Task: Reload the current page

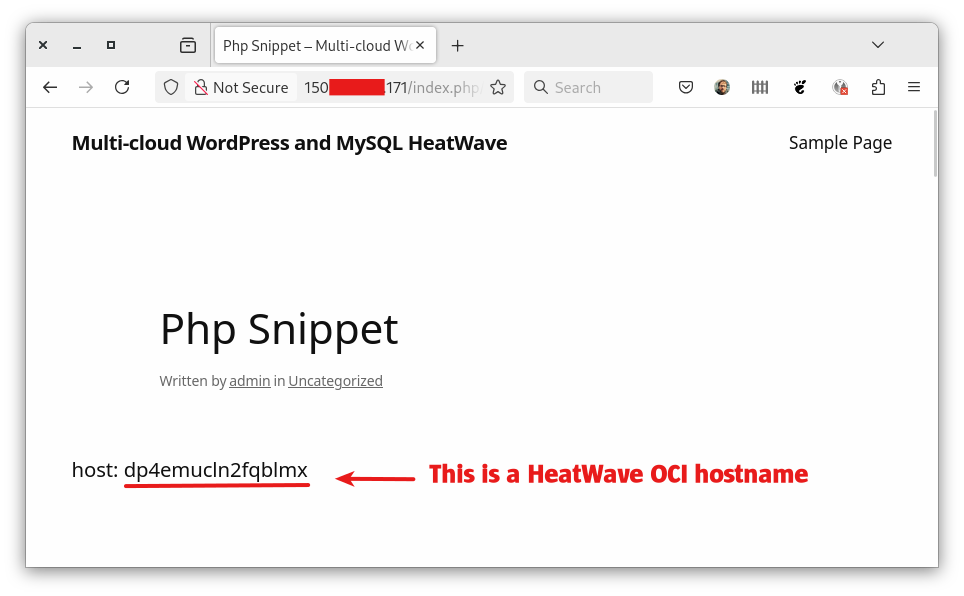Action: [x=122, y=87]
